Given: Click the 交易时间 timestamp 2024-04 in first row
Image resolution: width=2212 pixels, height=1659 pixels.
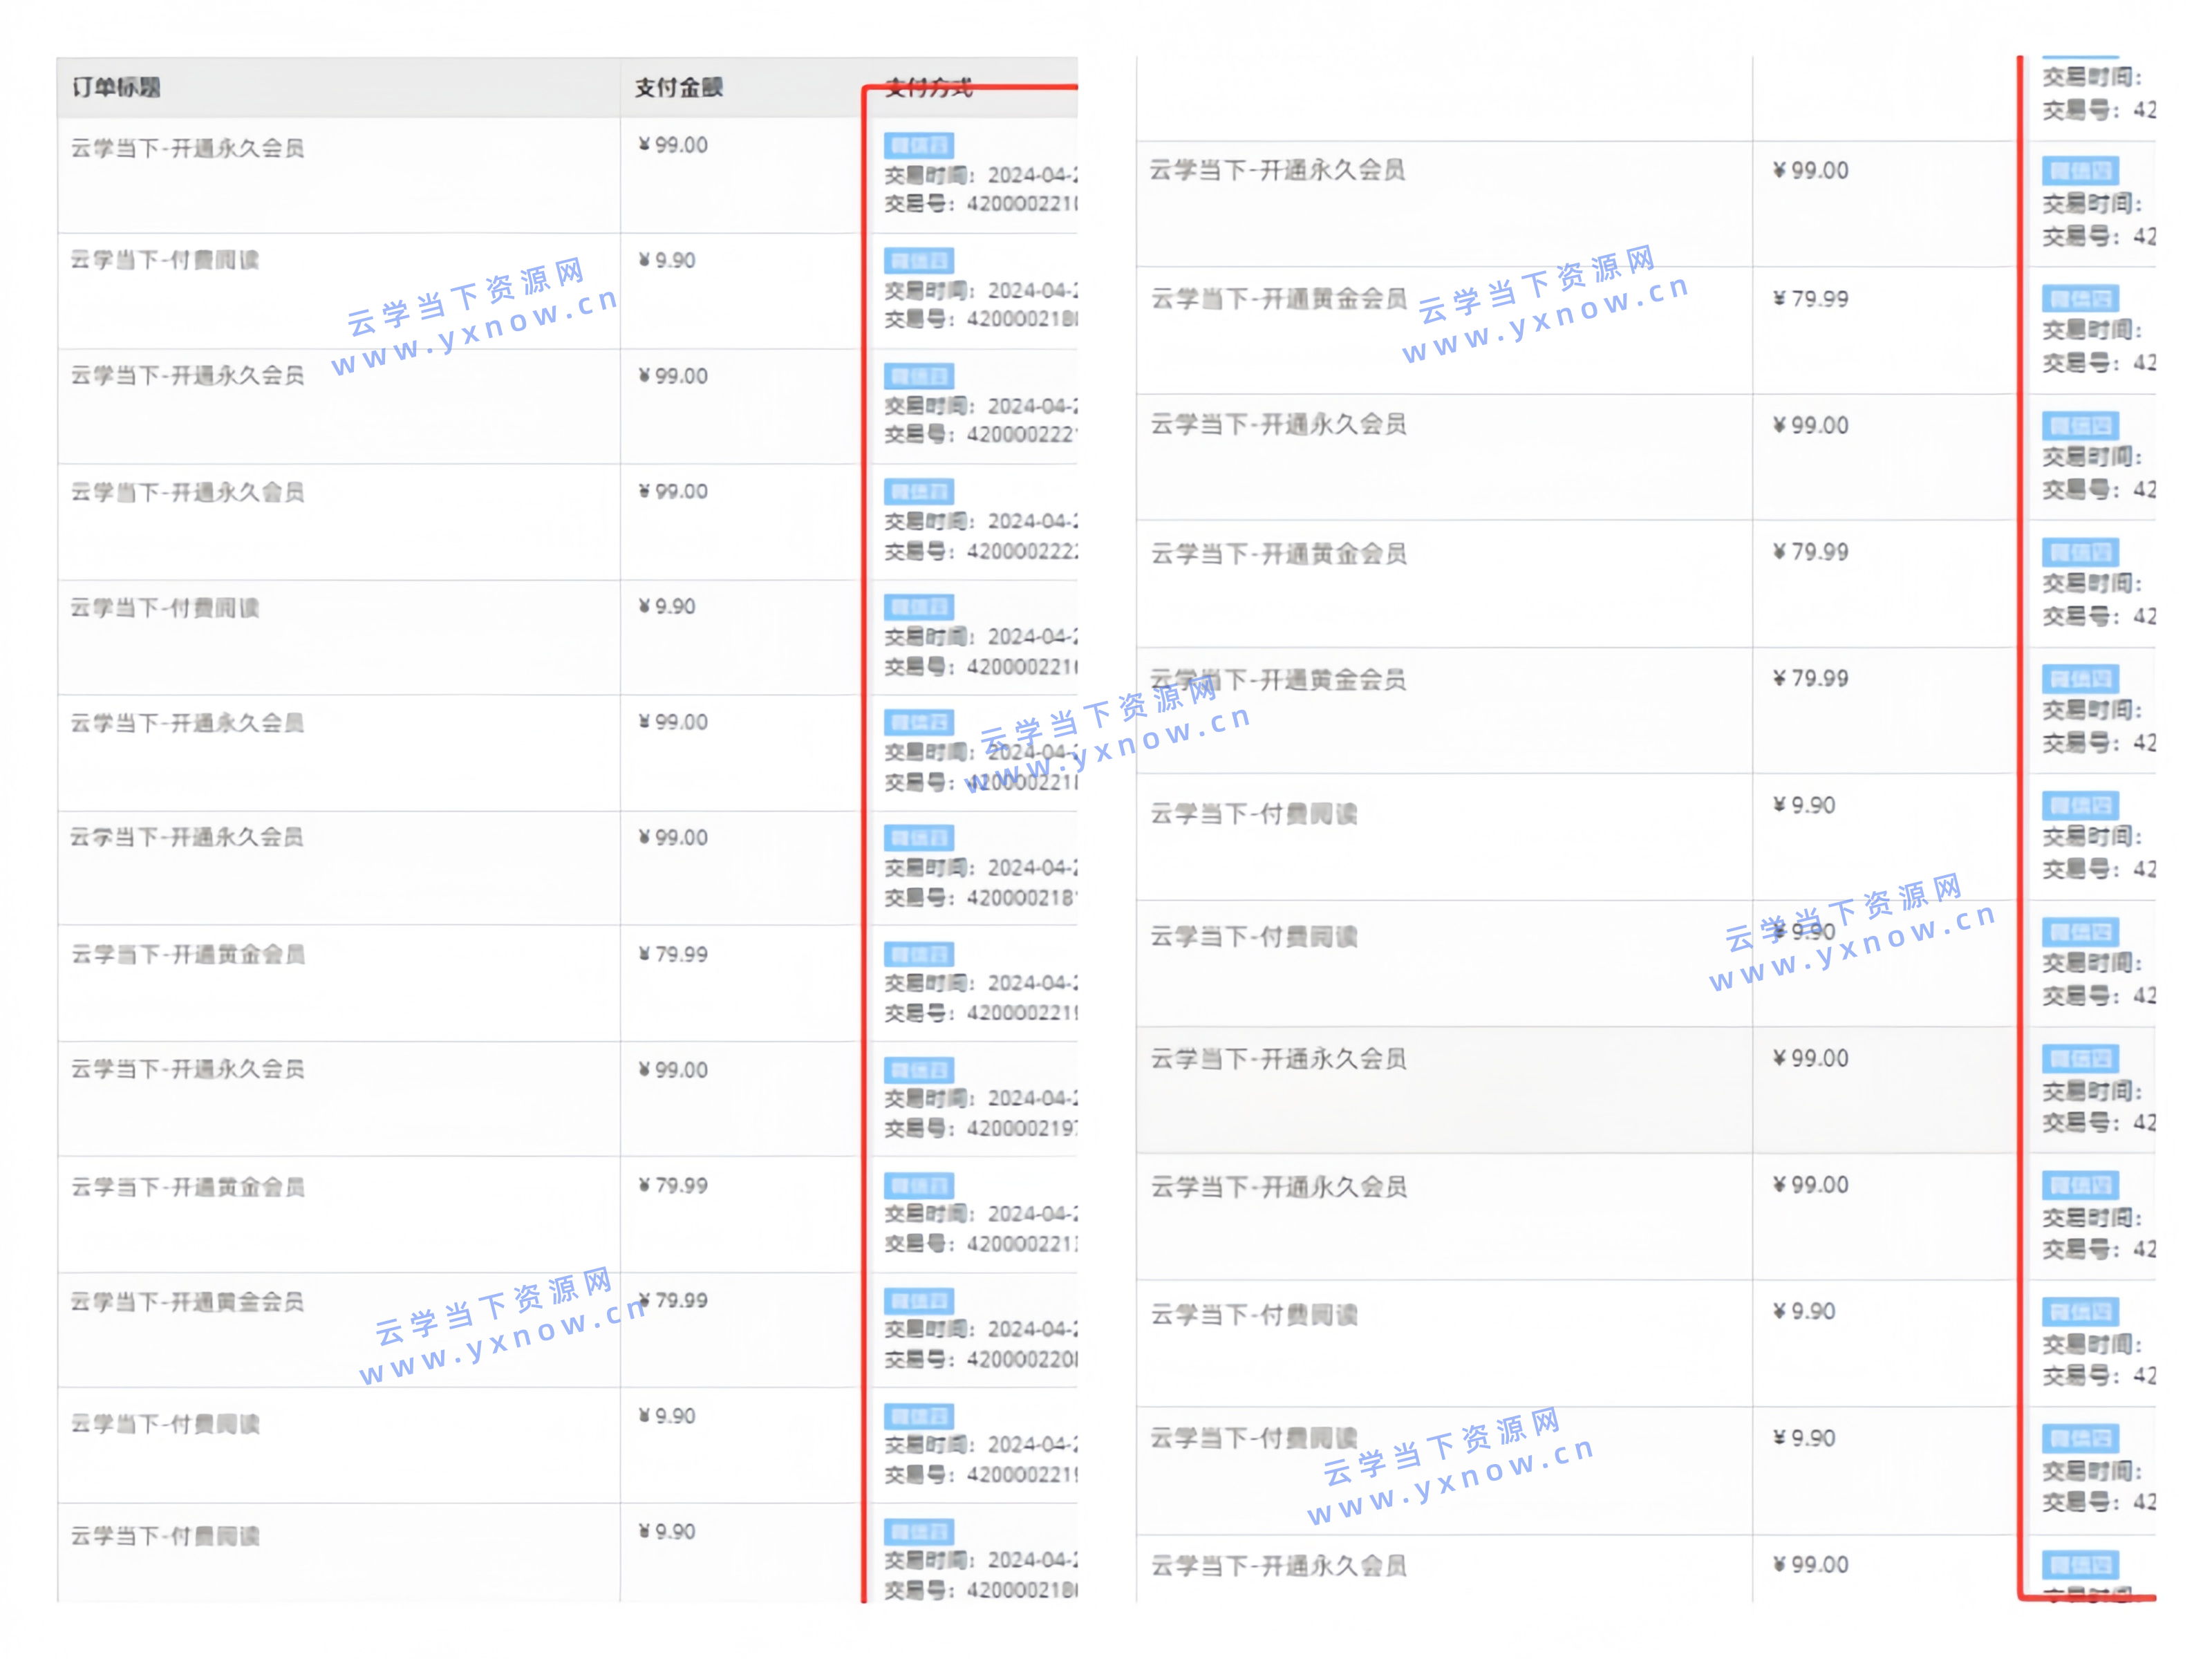Looking at the screenshot, I should coord(1030,176).
